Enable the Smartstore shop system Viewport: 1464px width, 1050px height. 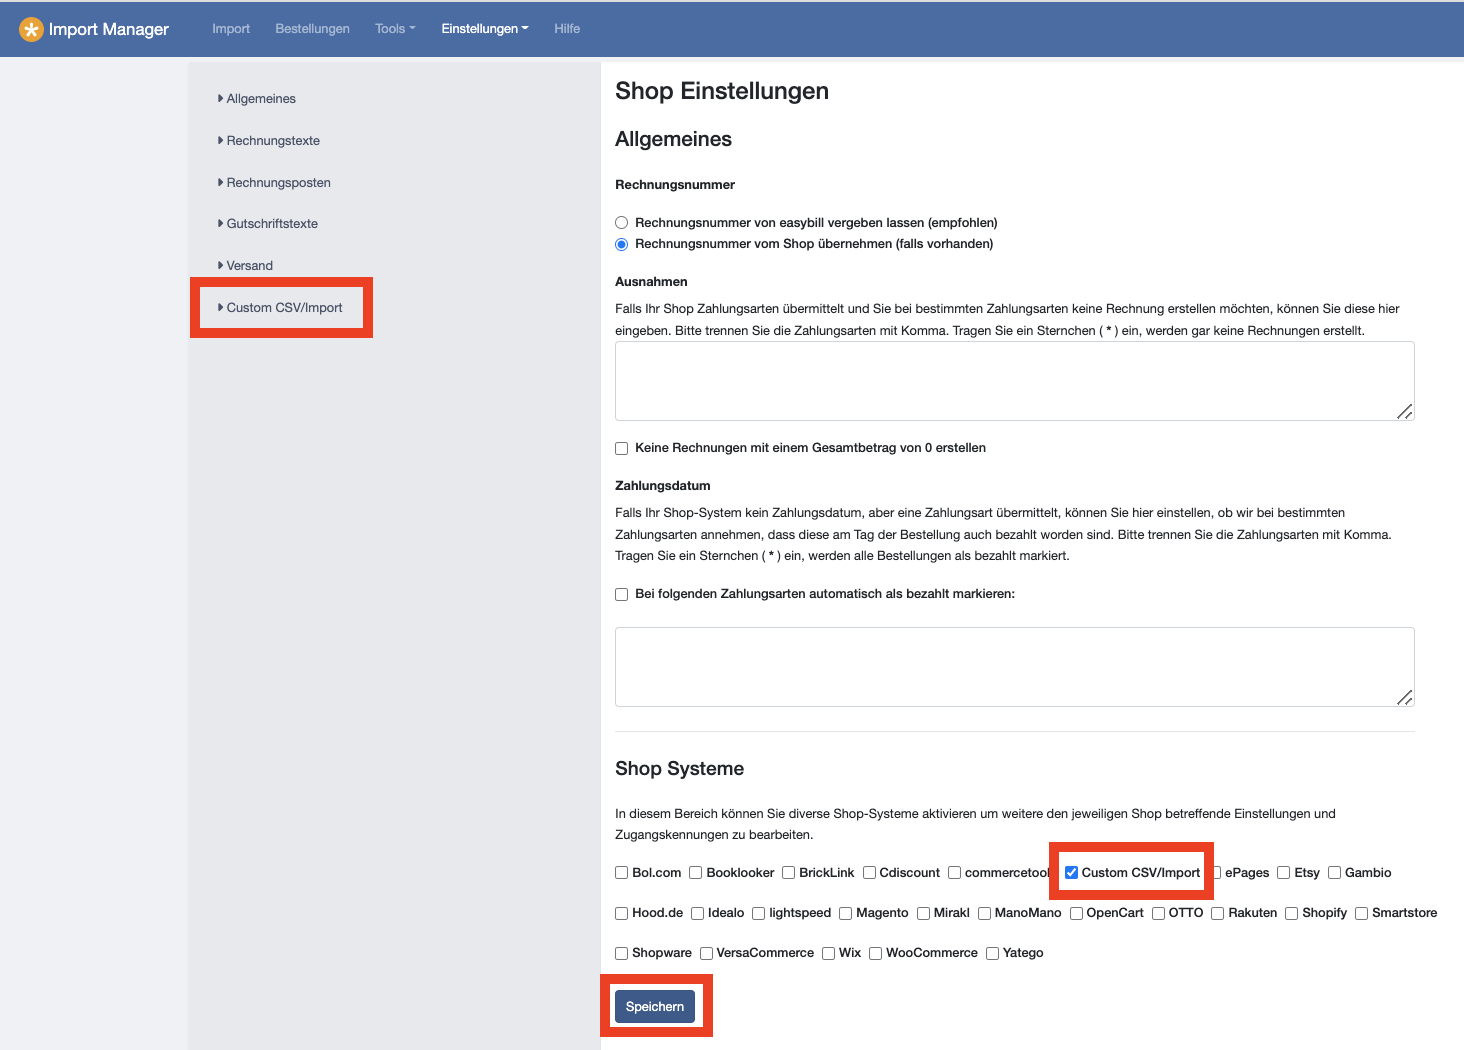[1361, 913]
